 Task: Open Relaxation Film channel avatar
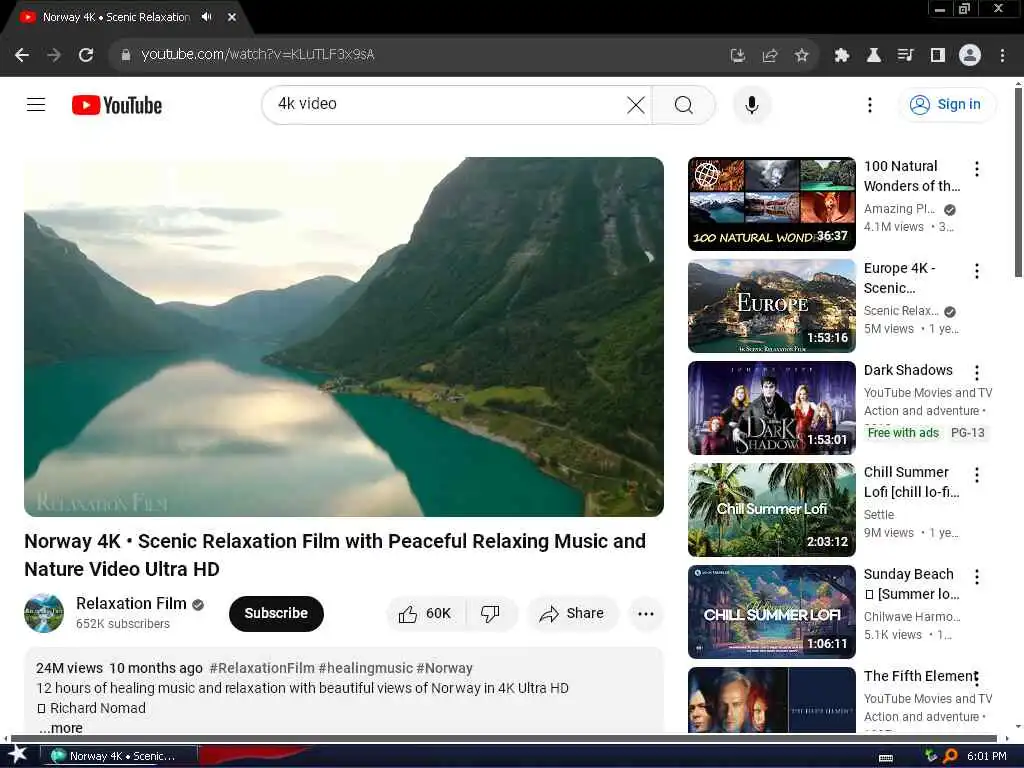[44, 613]
